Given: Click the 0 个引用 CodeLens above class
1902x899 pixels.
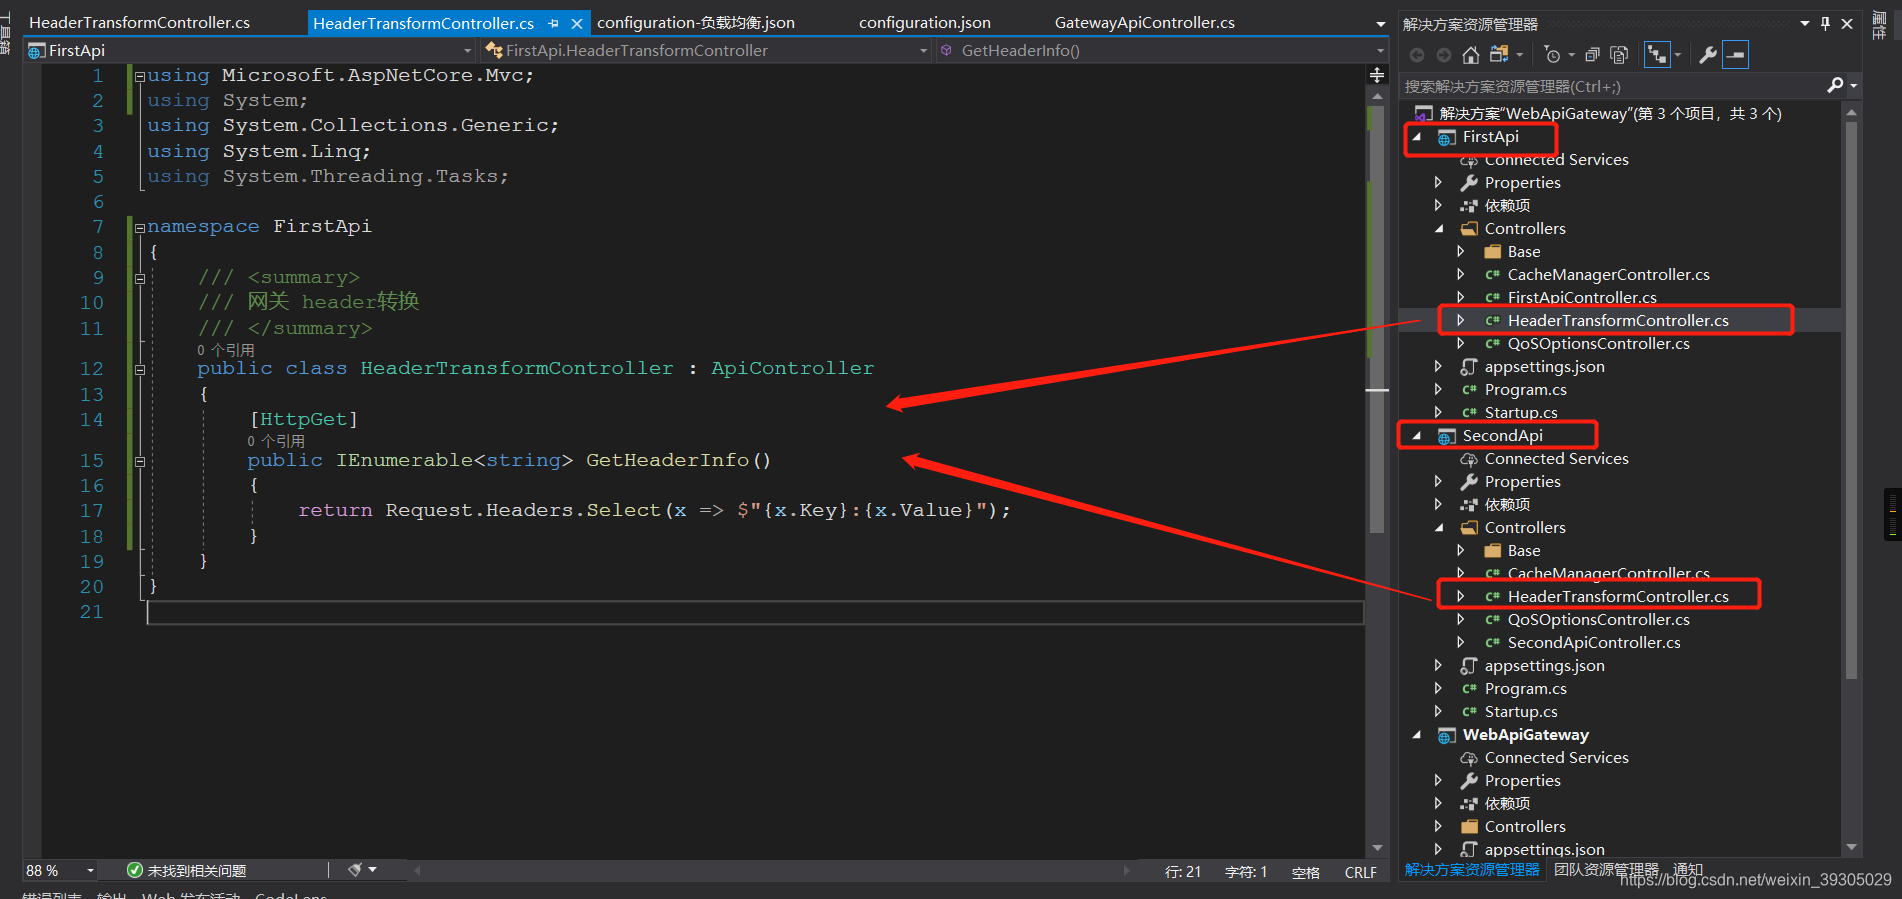Looking at the screenshot, I should tap(226, 350).
